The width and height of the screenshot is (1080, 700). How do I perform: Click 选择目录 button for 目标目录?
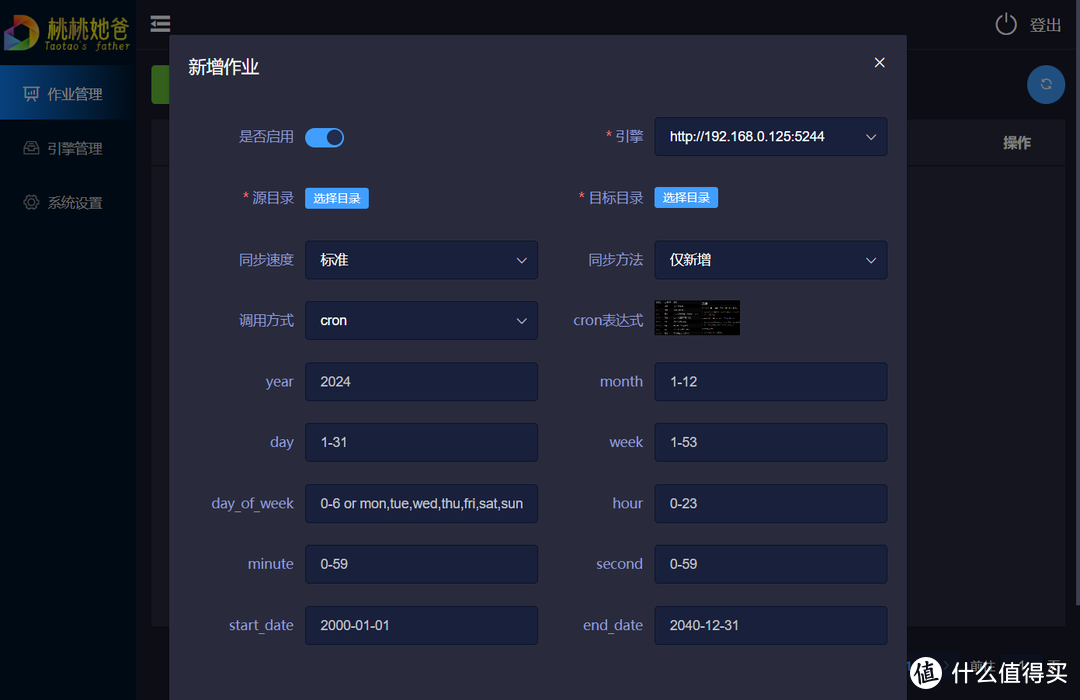(x=686, y=198)
